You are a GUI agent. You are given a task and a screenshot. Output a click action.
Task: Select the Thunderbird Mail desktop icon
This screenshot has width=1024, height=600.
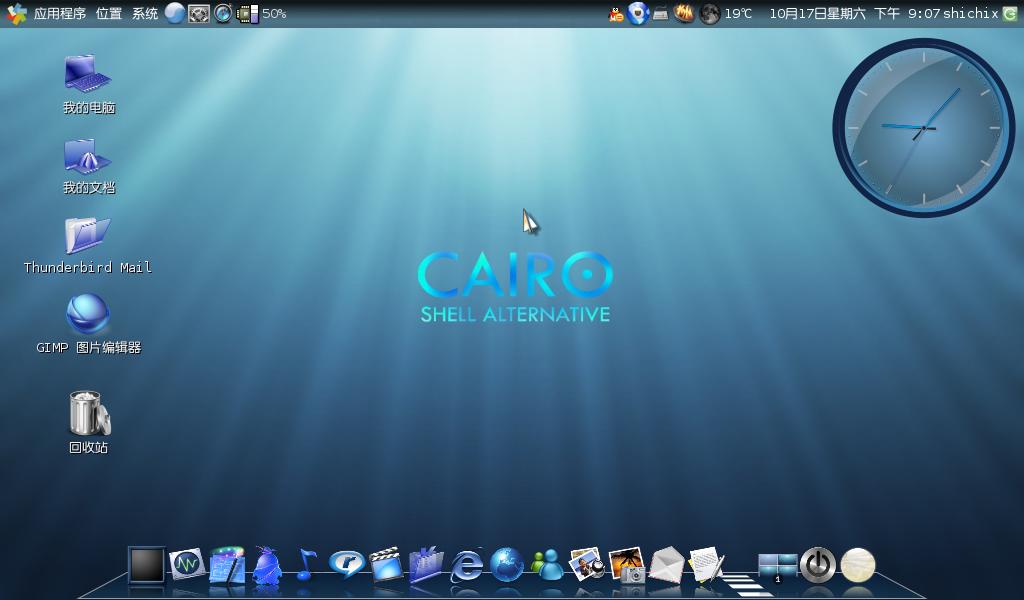click(88, 245)
